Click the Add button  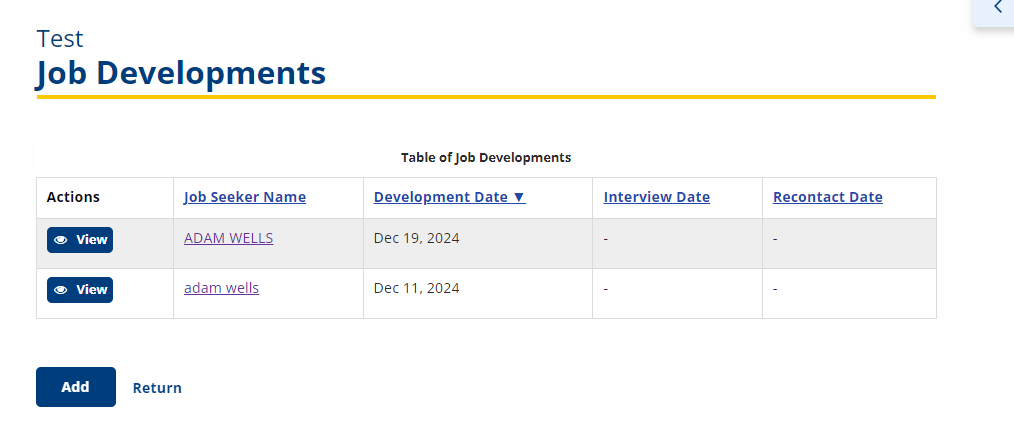76,387
